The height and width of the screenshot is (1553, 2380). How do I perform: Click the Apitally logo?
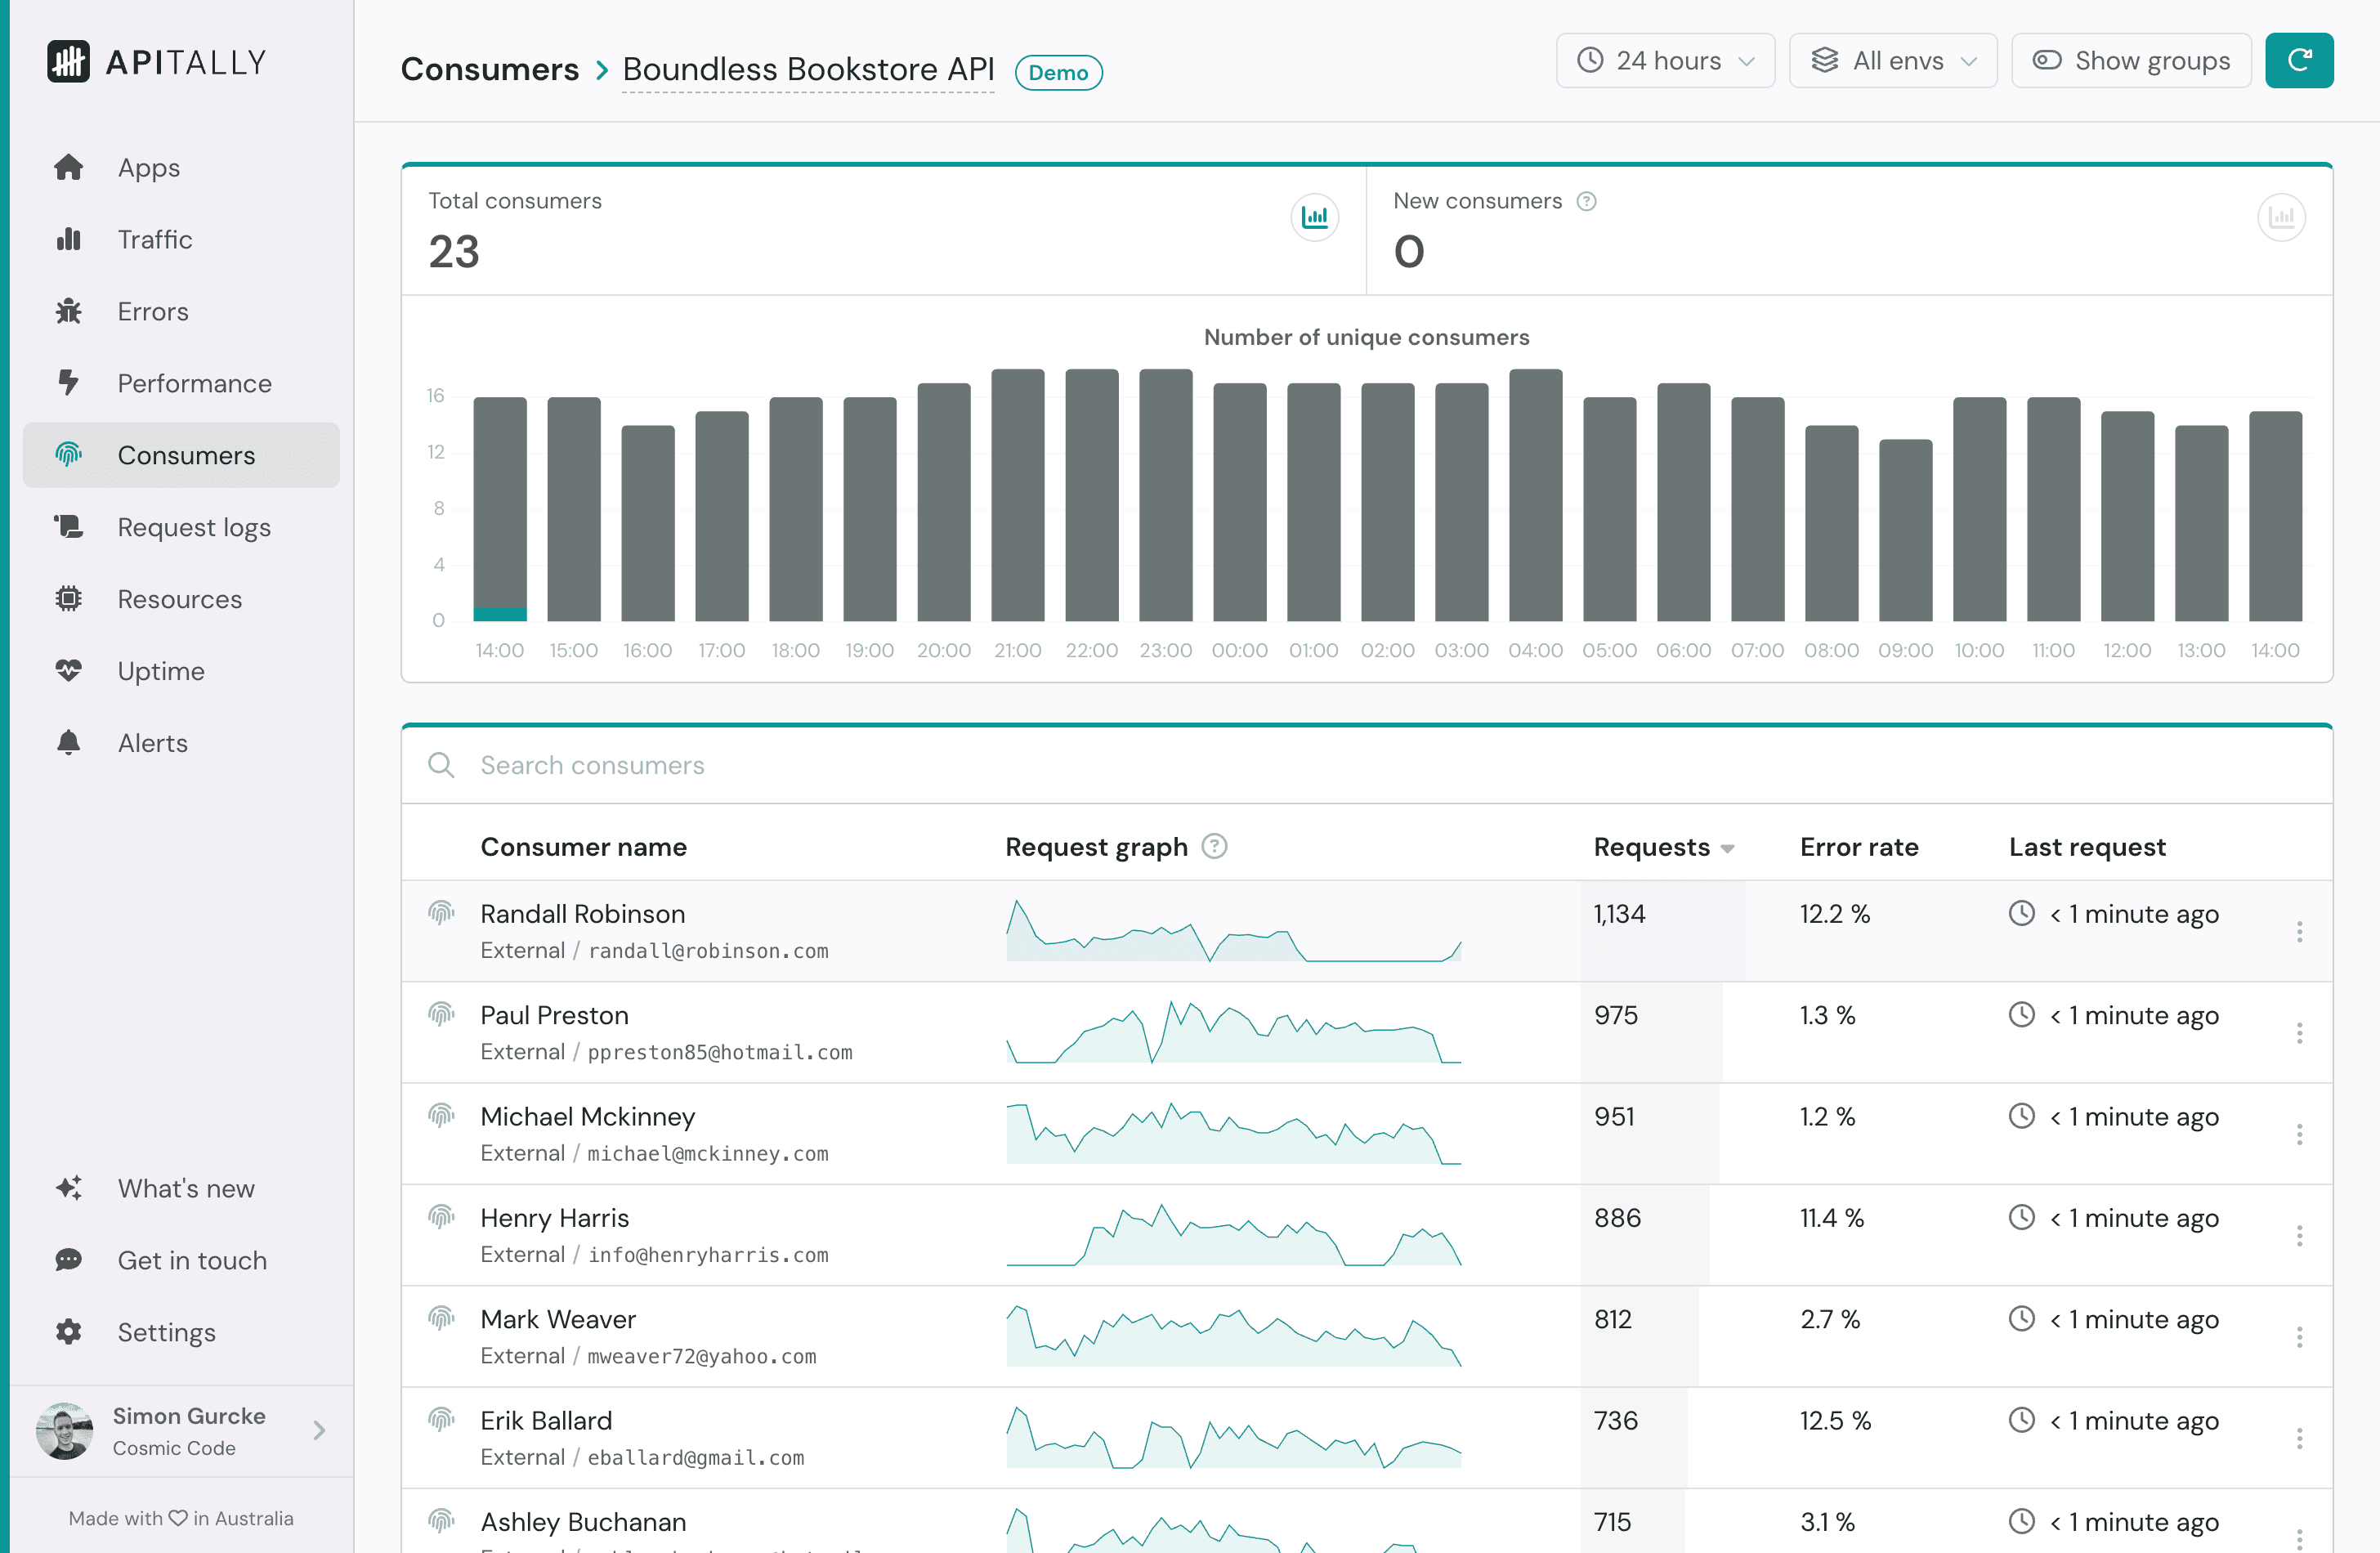tap(155, 61)
